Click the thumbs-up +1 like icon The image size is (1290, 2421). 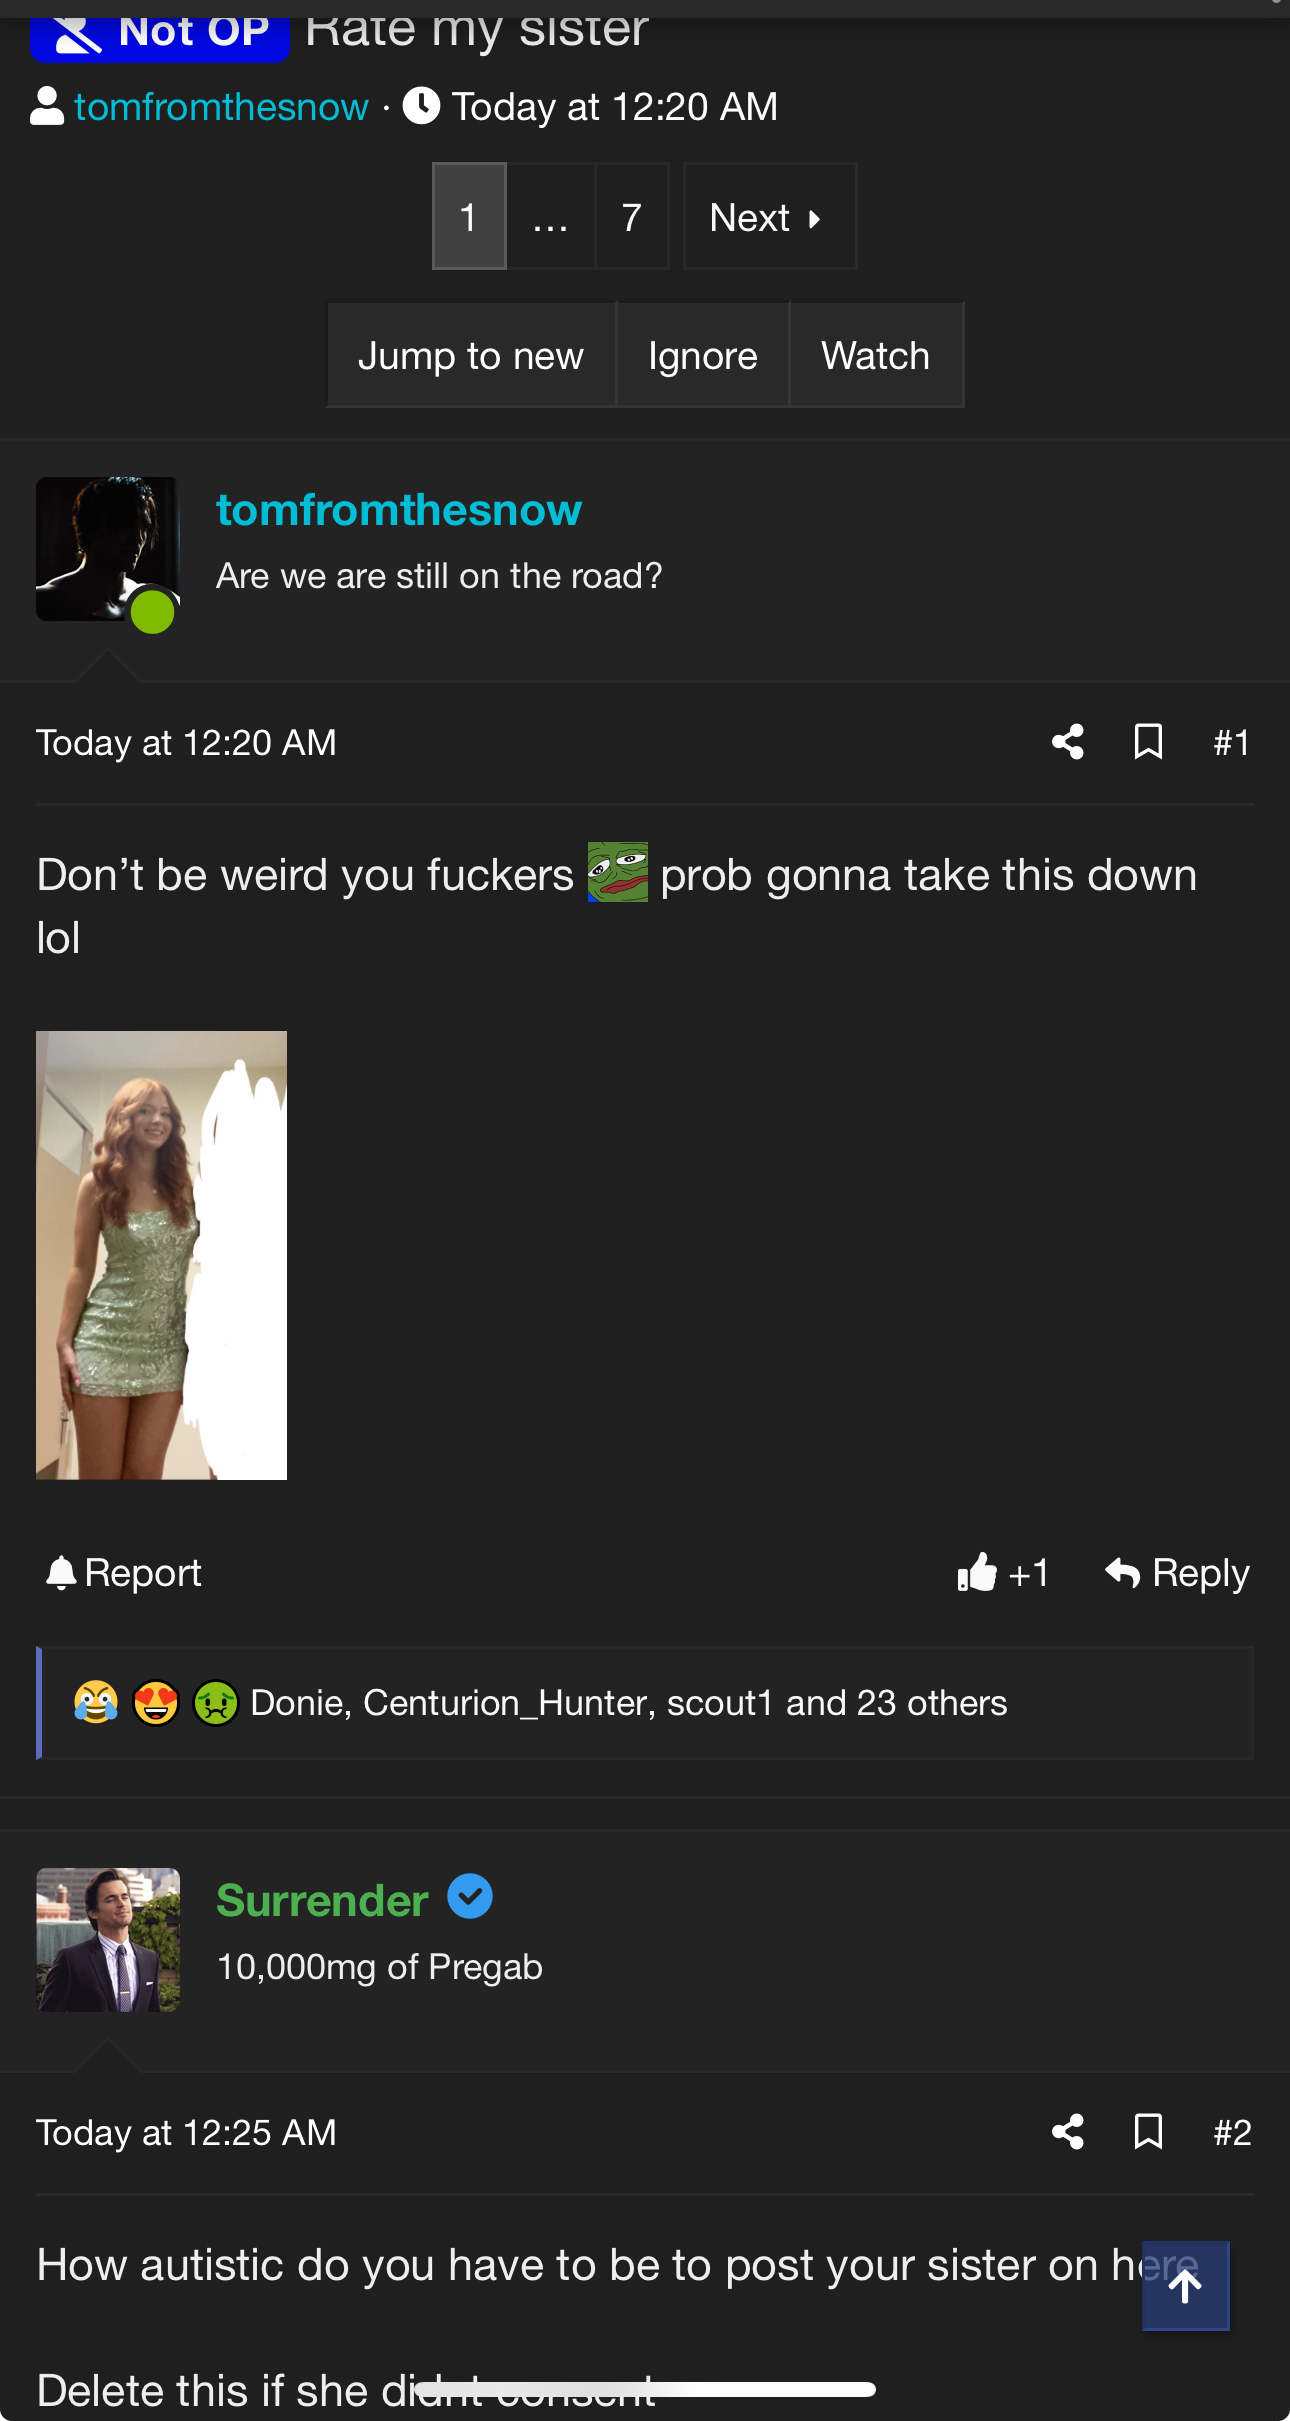[x=977, y=1572]
